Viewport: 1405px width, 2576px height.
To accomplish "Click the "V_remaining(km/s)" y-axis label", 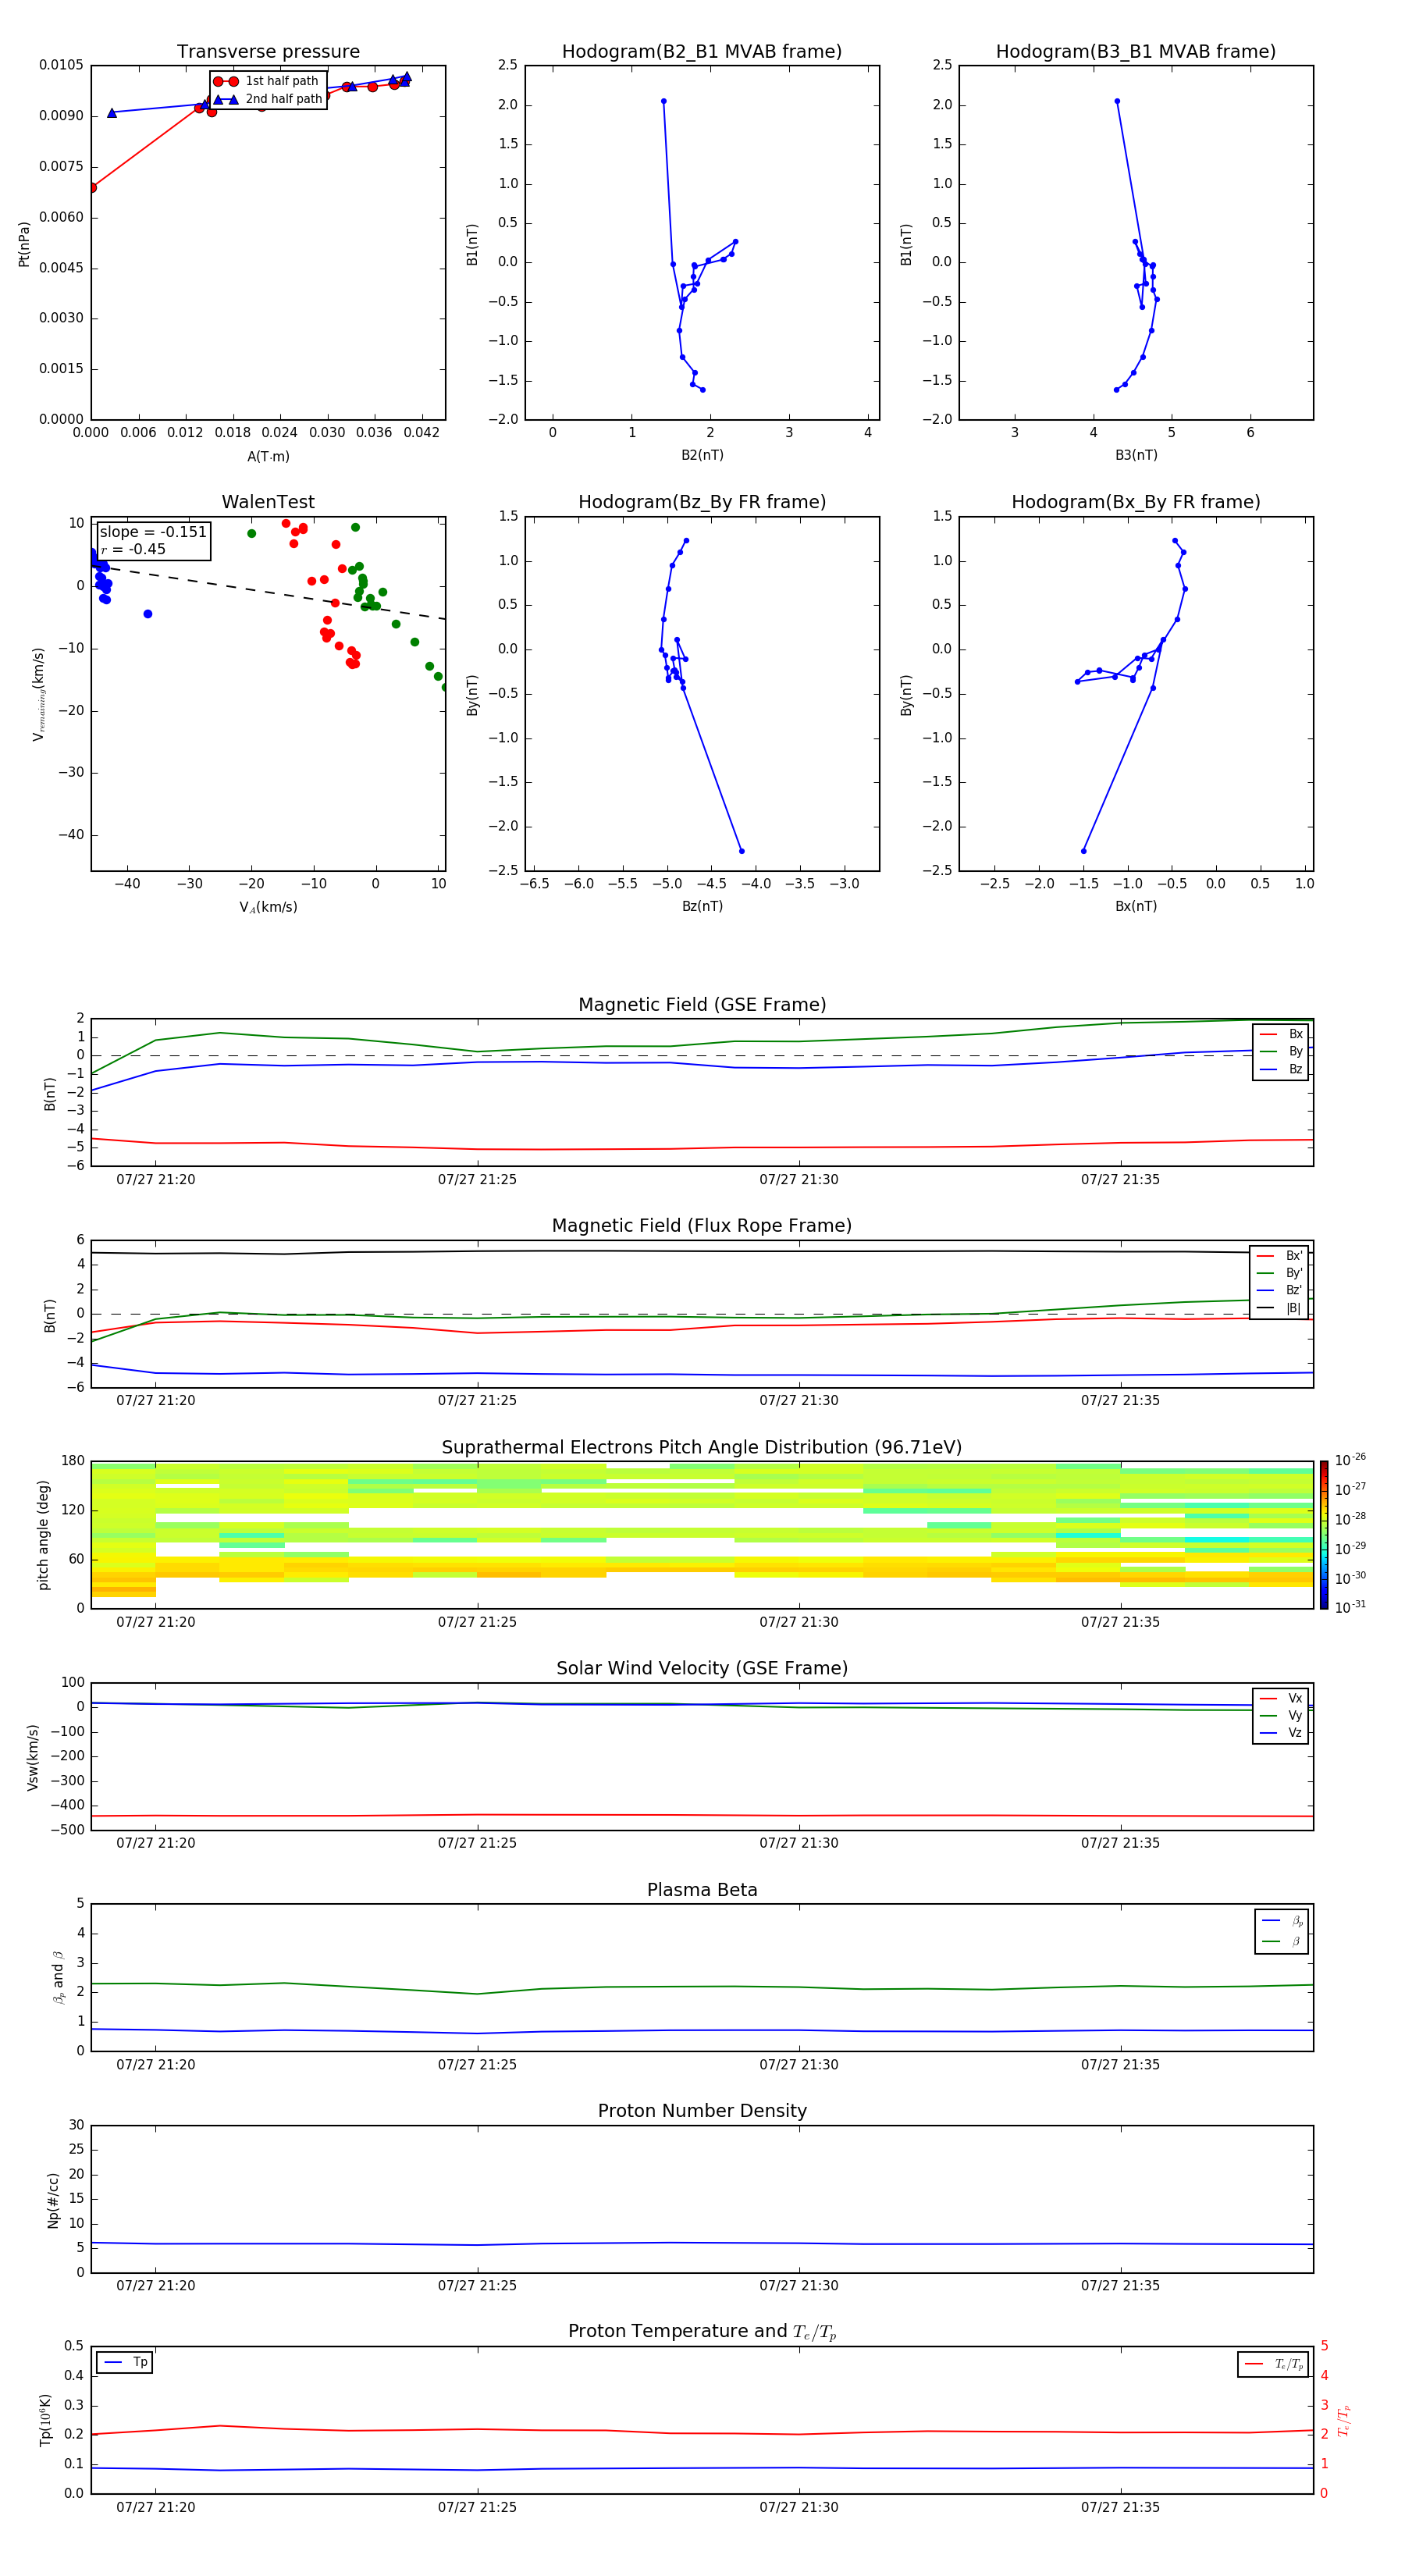I will pyautogui.click(x=38, y=694).
